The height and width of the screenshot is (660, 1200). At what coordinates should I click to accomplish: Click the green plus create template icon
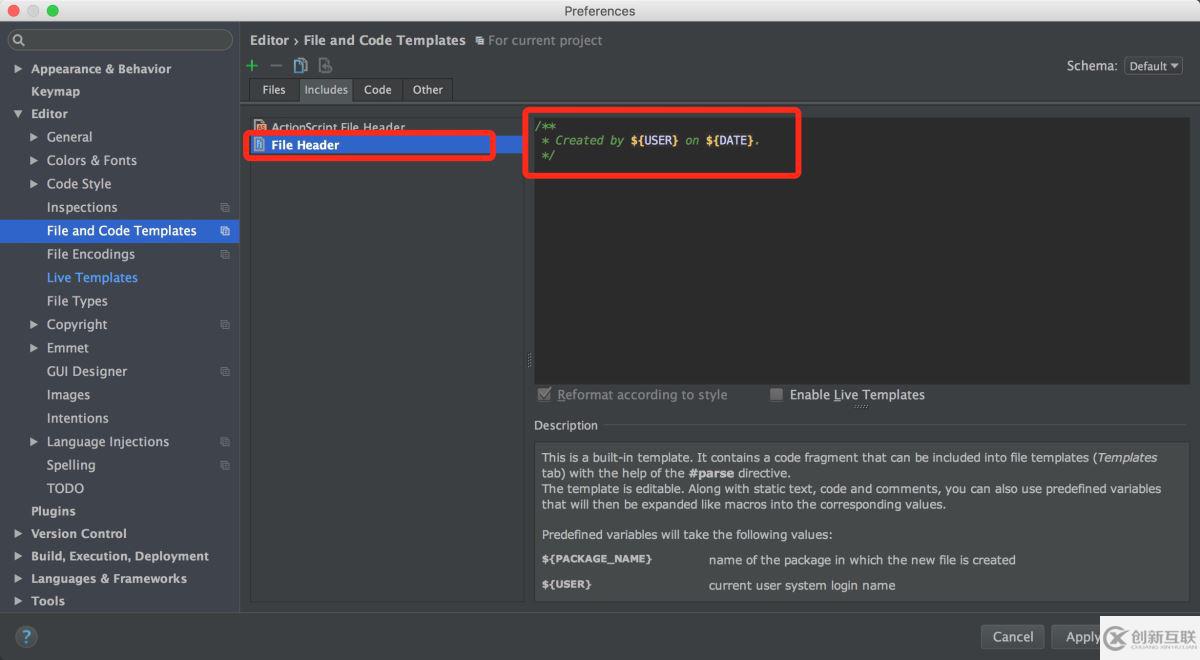pyautogui.click(x=252, y=66)
